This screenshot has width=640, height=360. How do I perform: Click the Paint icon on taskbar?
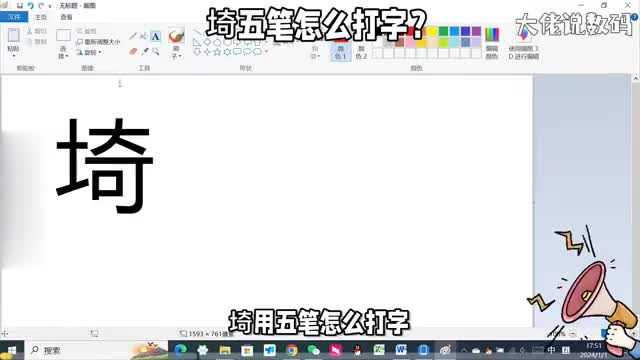(x=445, y=350)
